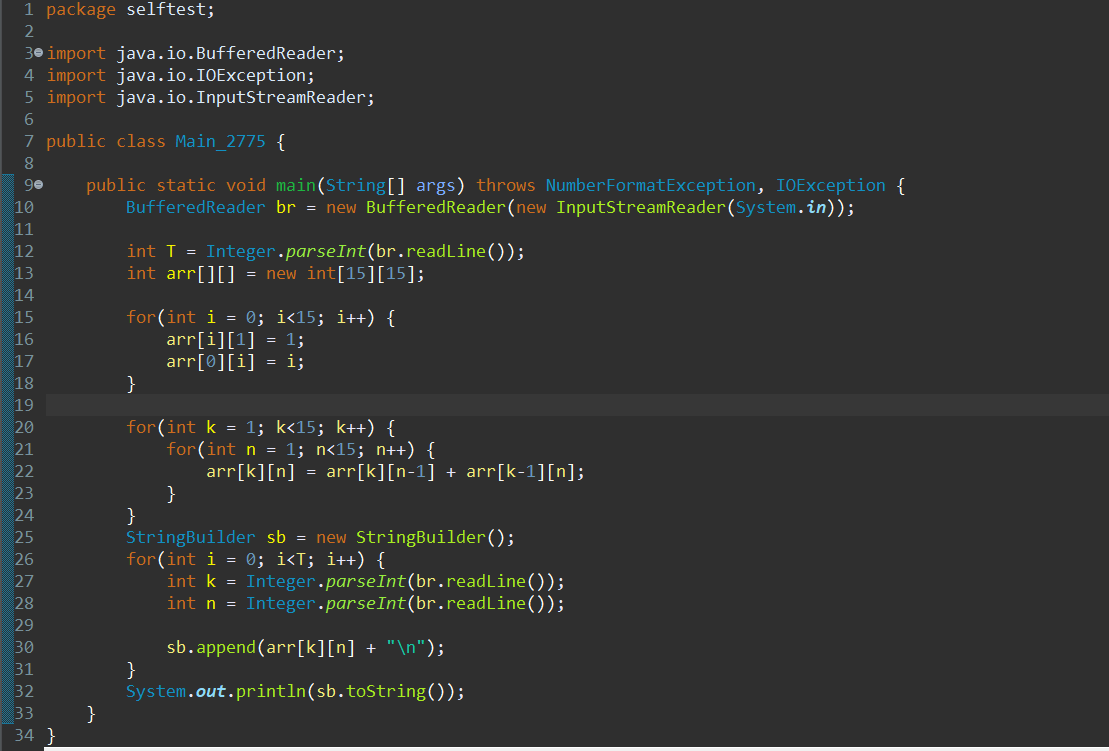Click 'arr[k][n-1]' expression on line 22
This screenshot has height=751, width=1109.
(381, 472)
